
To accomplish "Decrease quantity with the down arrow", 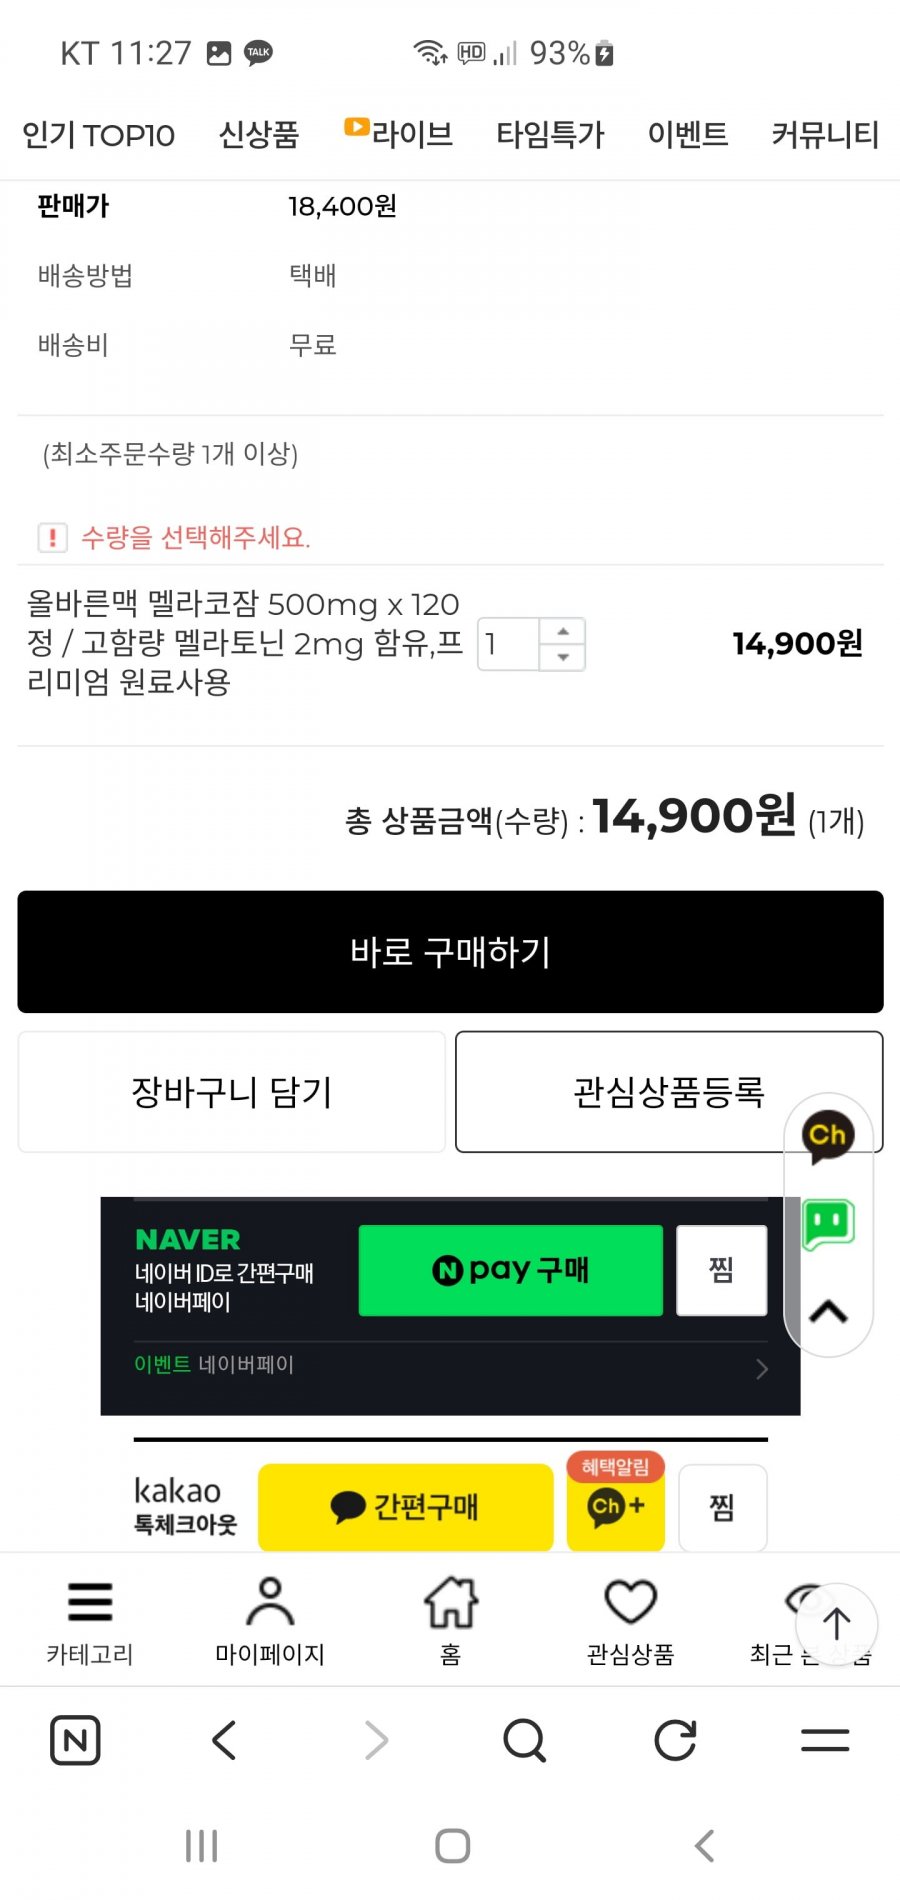I will [x=563, y=657].
